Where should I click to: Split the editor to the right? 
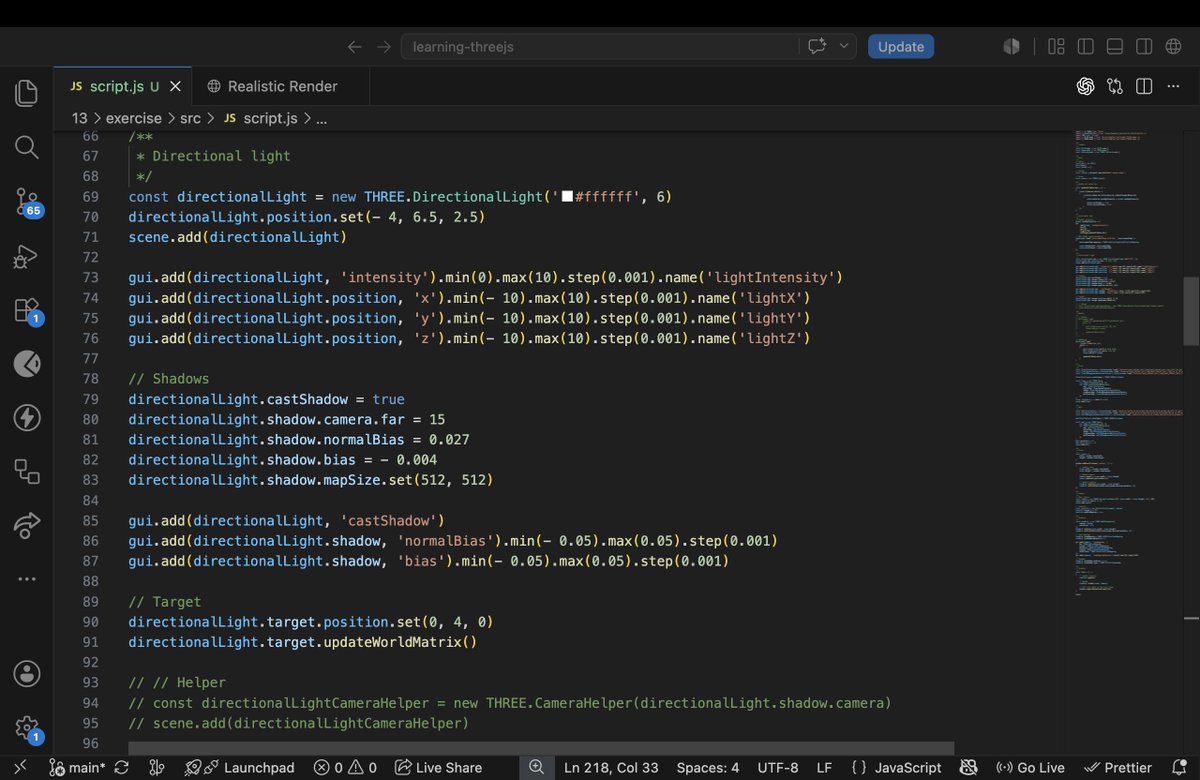[1144, 87]
